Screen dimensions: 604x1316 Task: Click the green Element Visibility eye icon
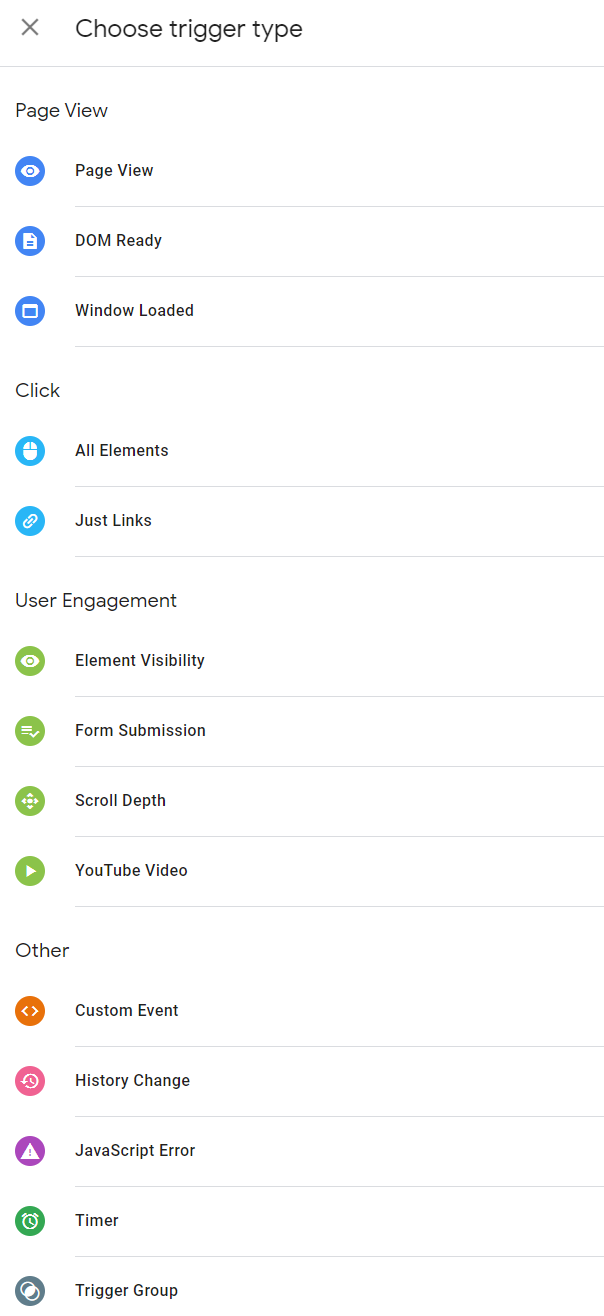tap(30, 661)
